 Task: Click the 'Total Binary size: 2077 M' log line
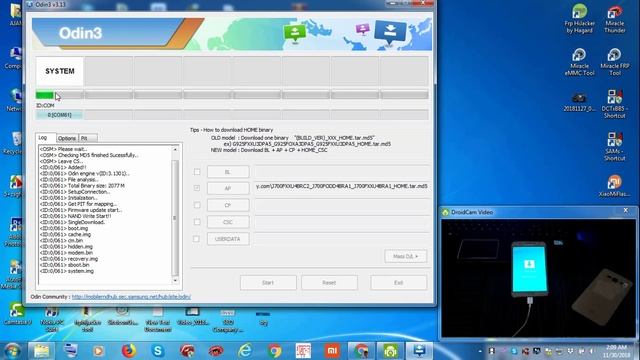(82, 186)
